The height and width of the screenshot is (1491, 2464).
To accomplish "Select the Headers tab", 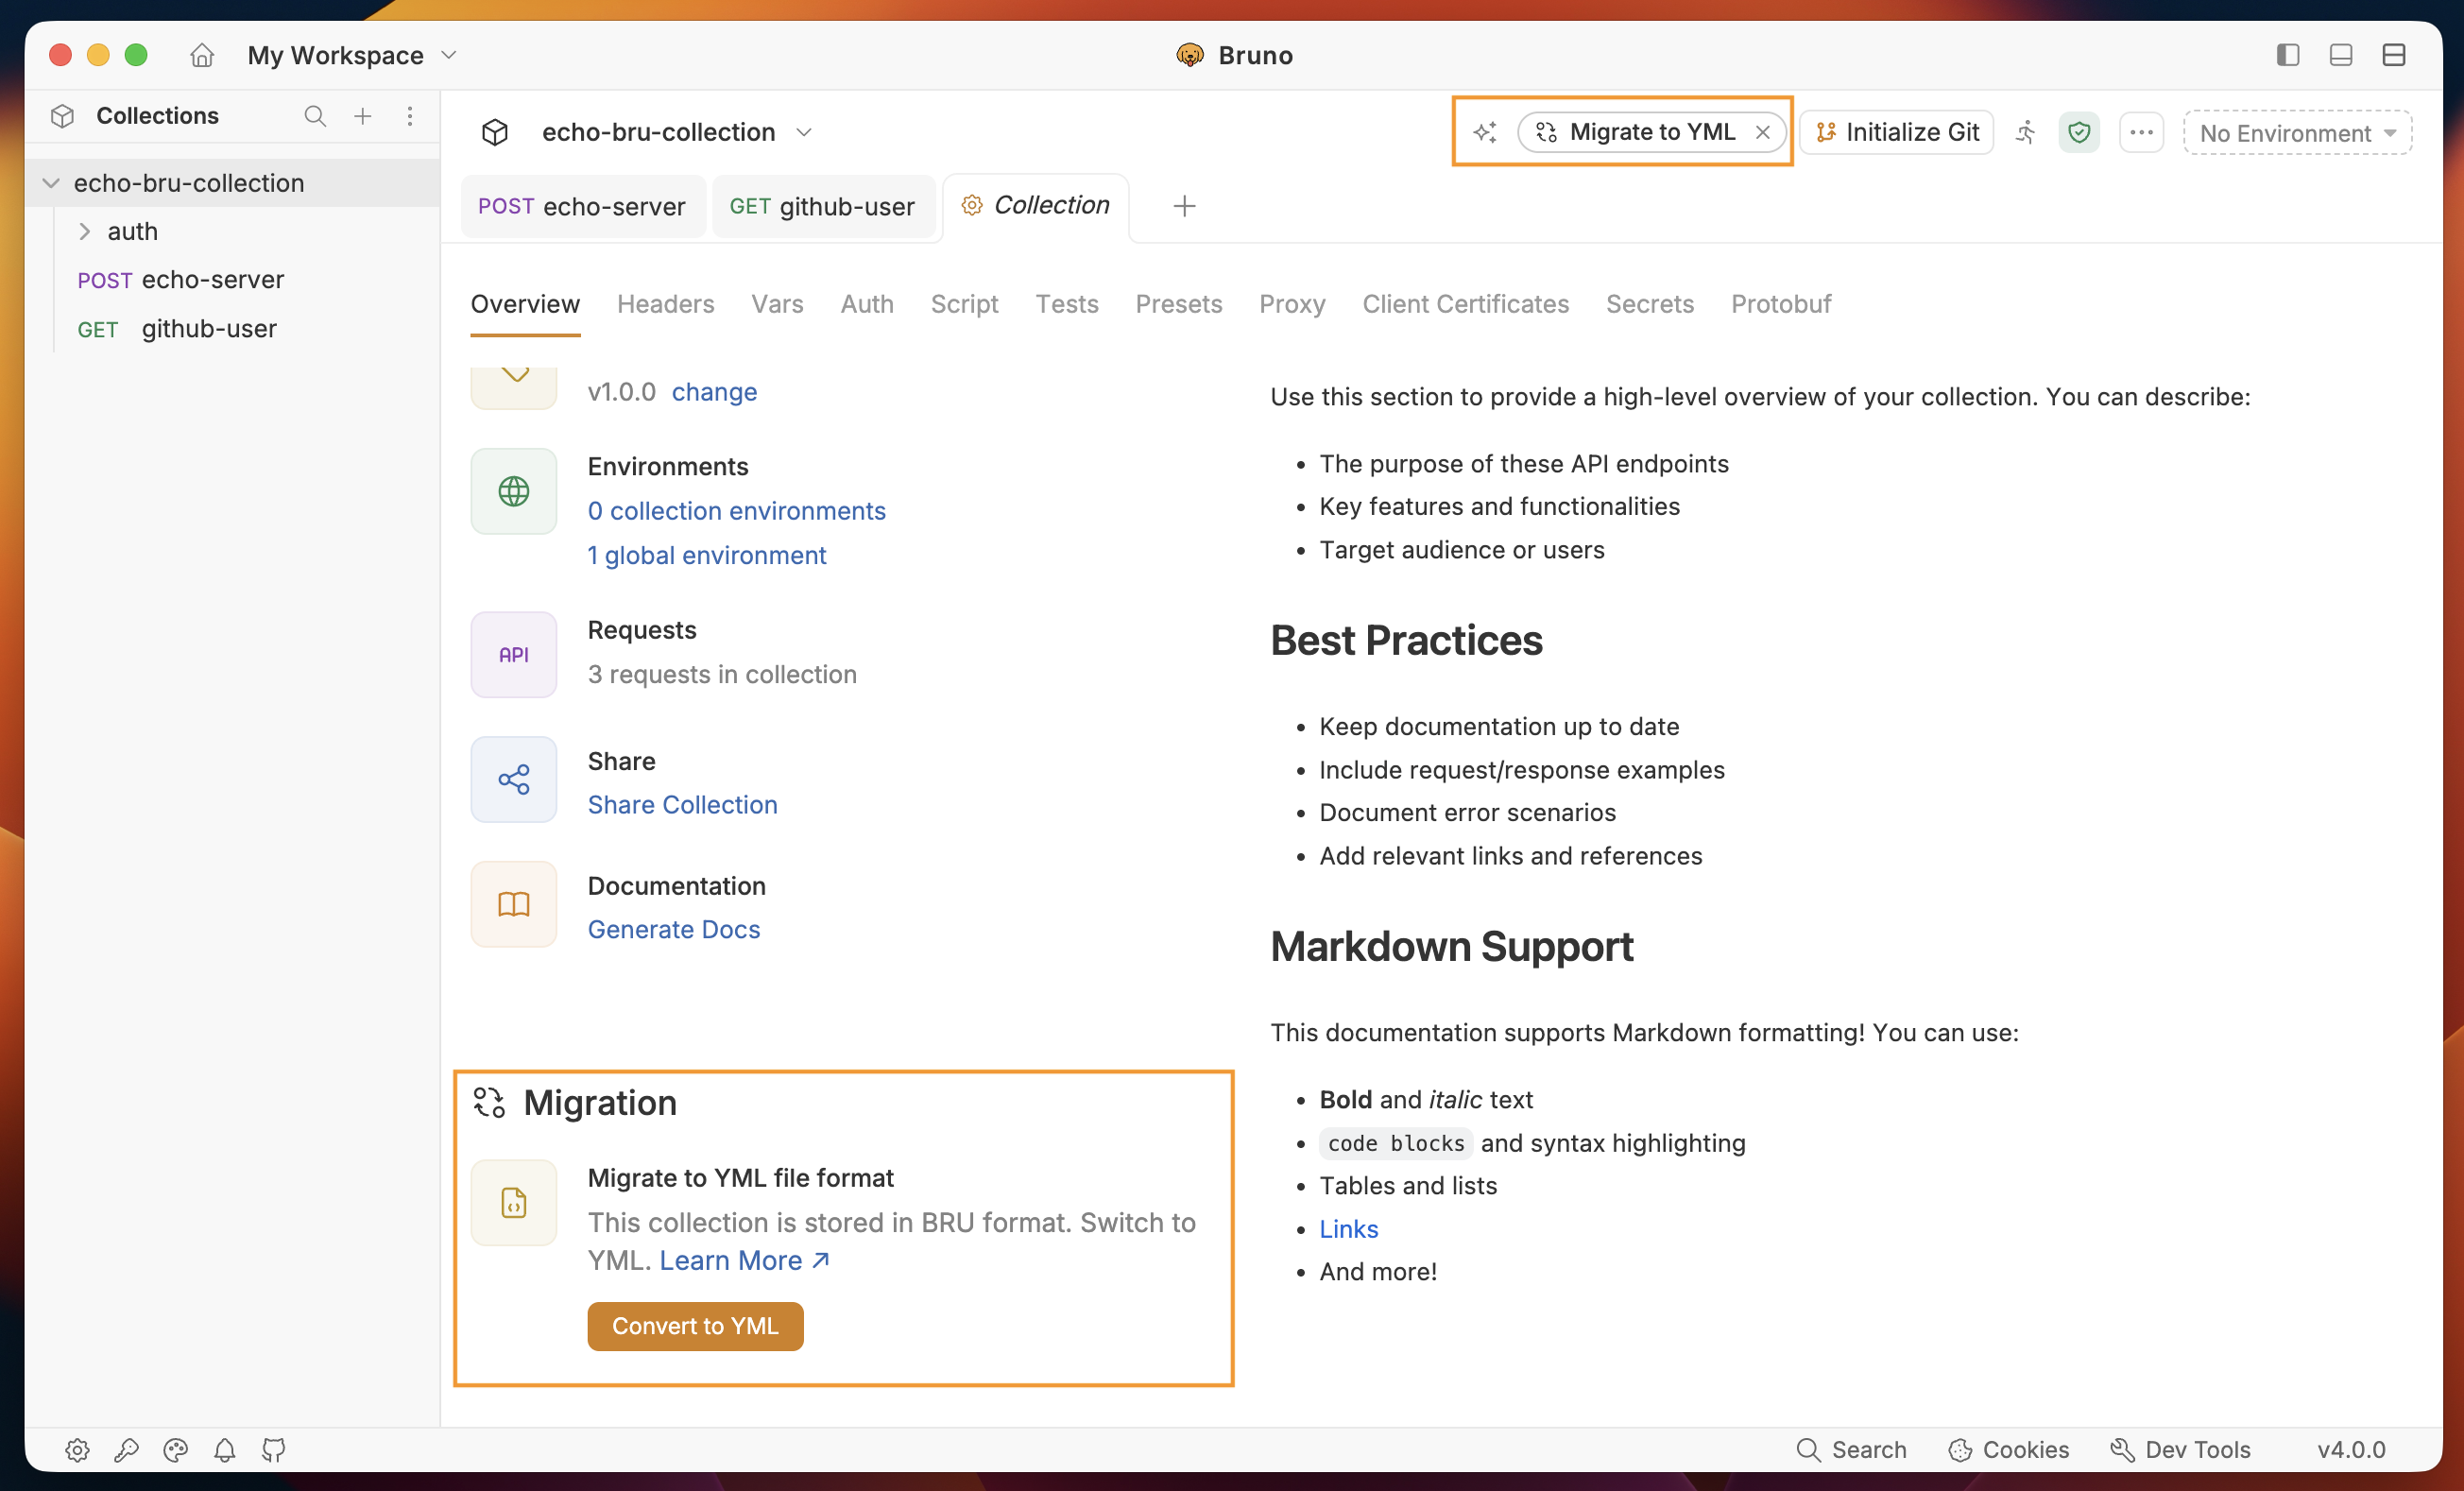I will coord(666,304).
